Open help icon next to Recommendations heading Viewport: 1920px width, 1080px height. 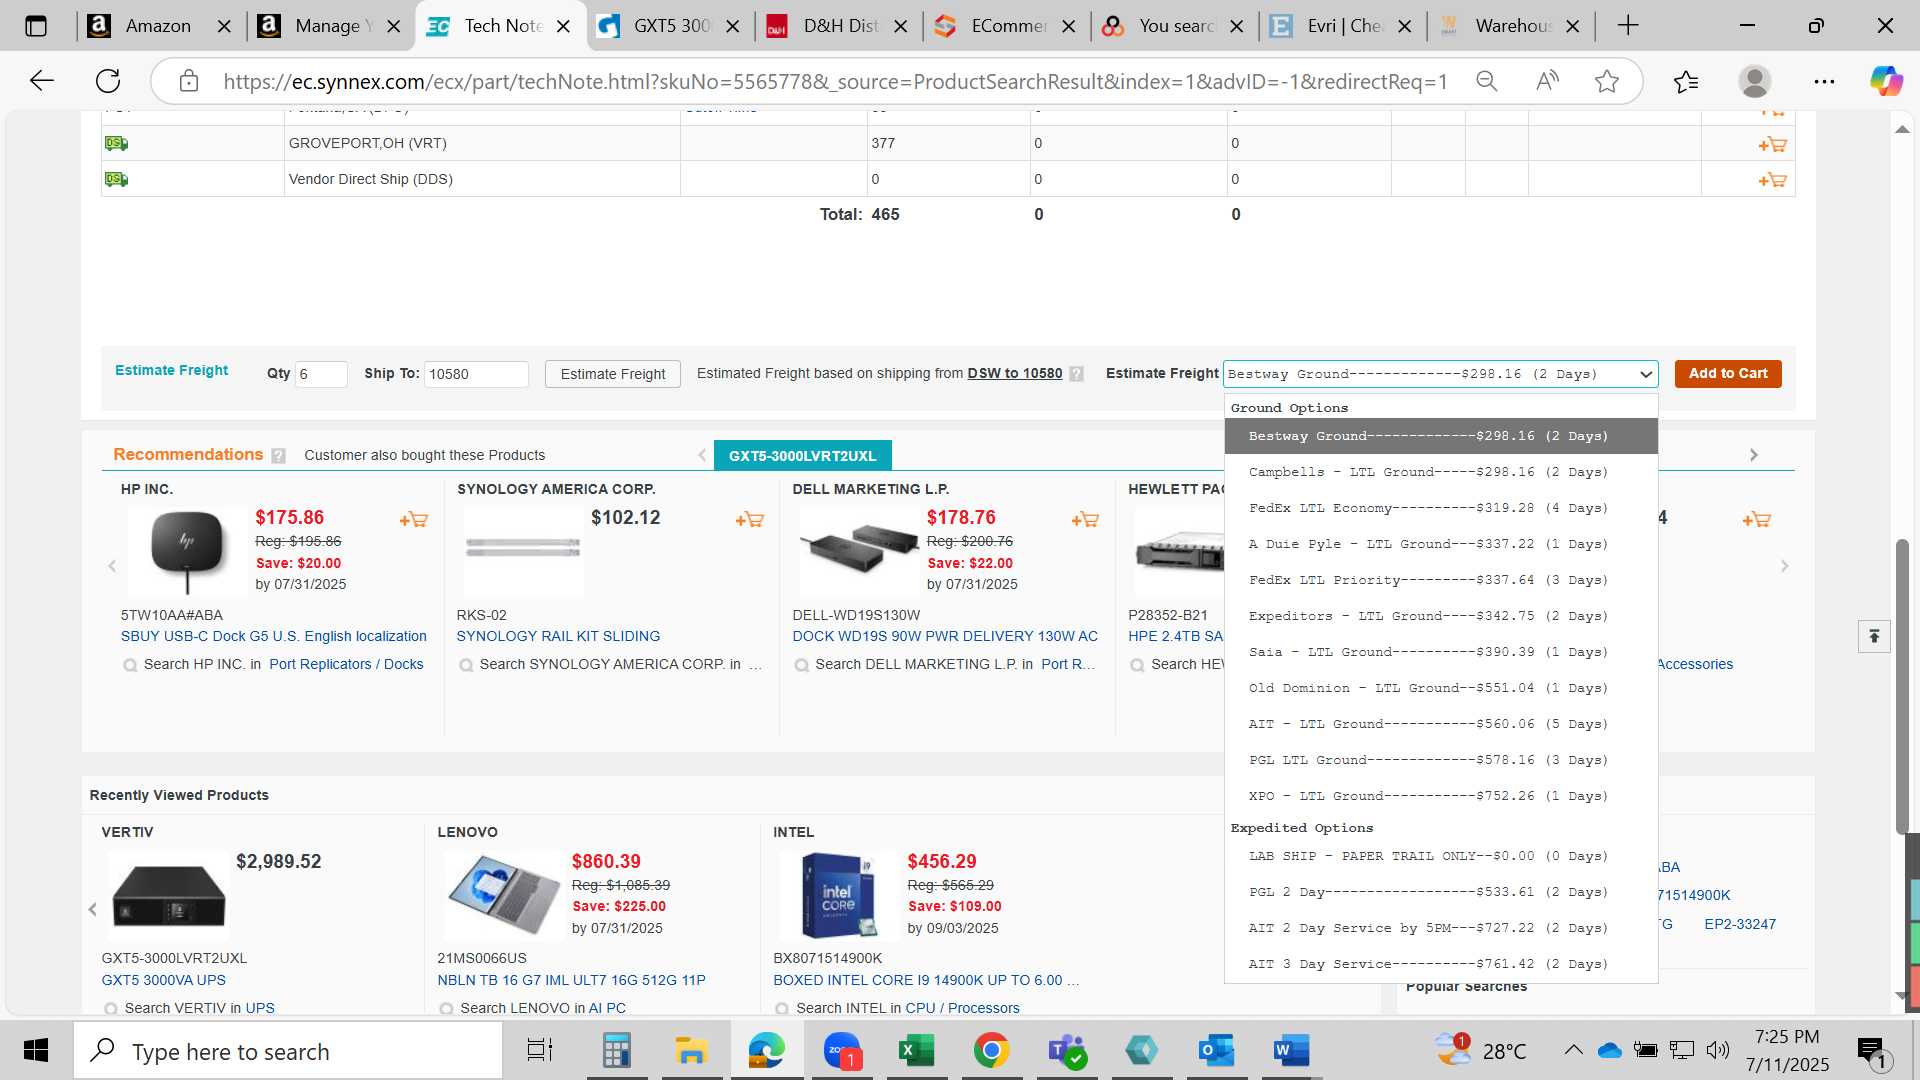point(278,456)
